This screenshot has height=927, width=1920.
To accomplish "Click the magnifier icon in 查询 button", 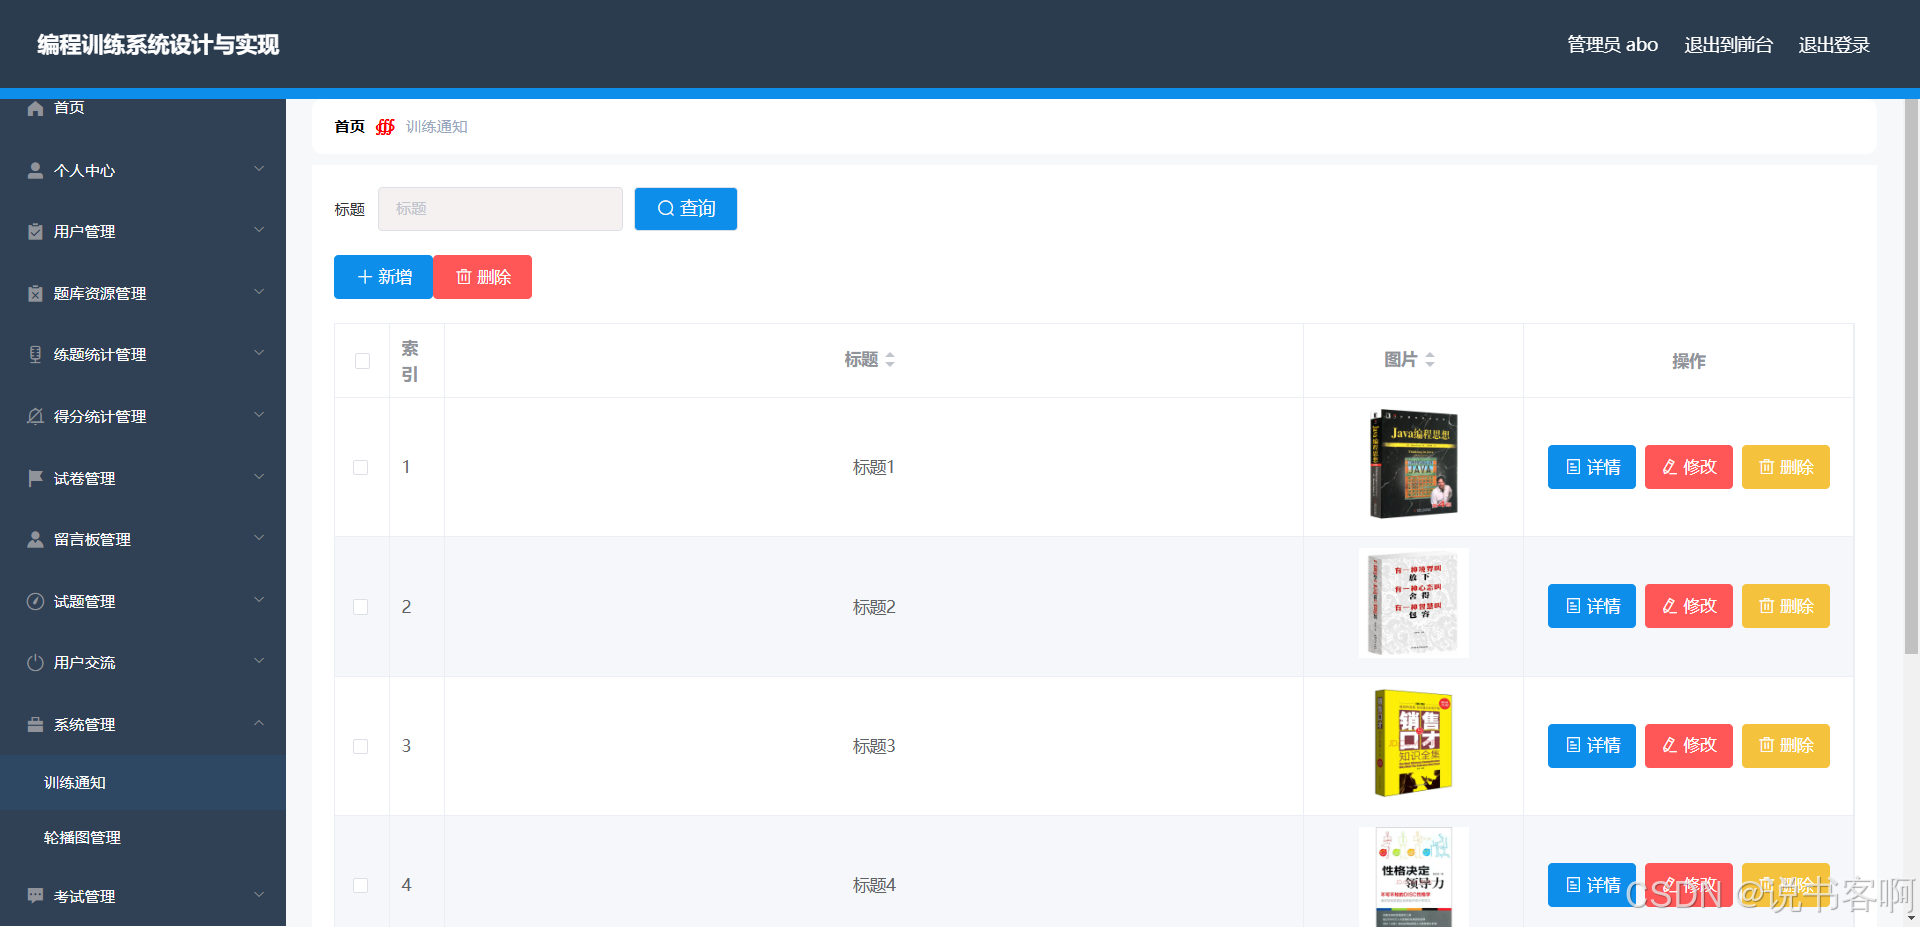I will (666, 209).
